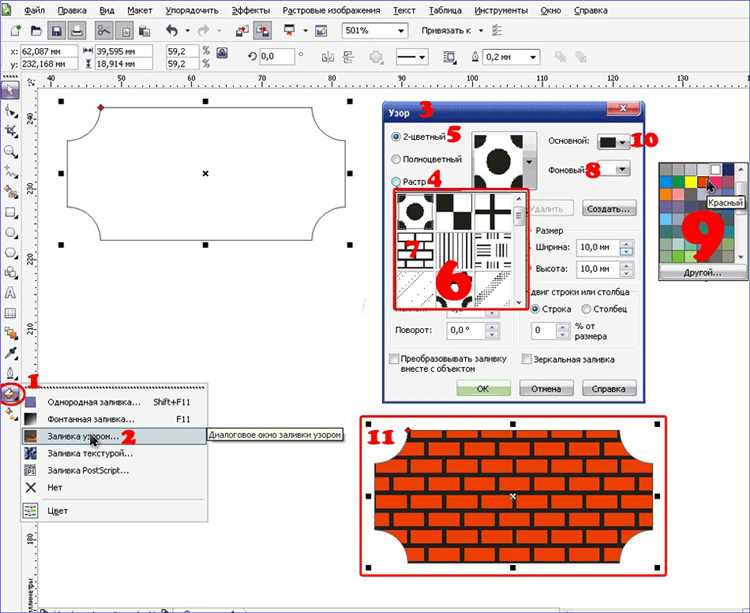Select the Table tool in the toolbox

click(11, 313)
